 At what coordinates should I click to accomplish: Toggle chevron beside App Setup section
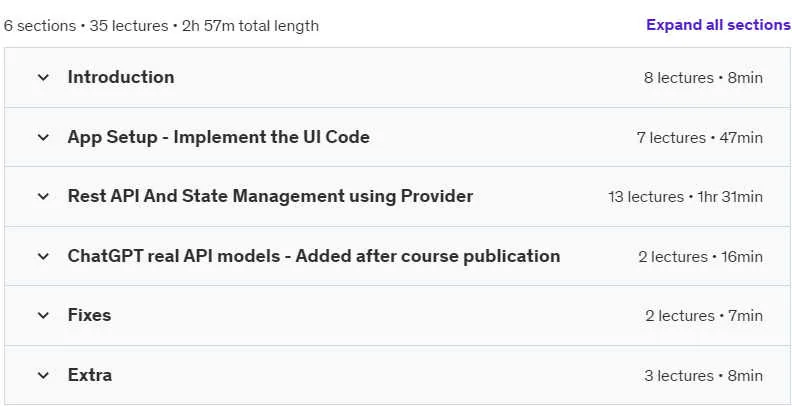43,137
